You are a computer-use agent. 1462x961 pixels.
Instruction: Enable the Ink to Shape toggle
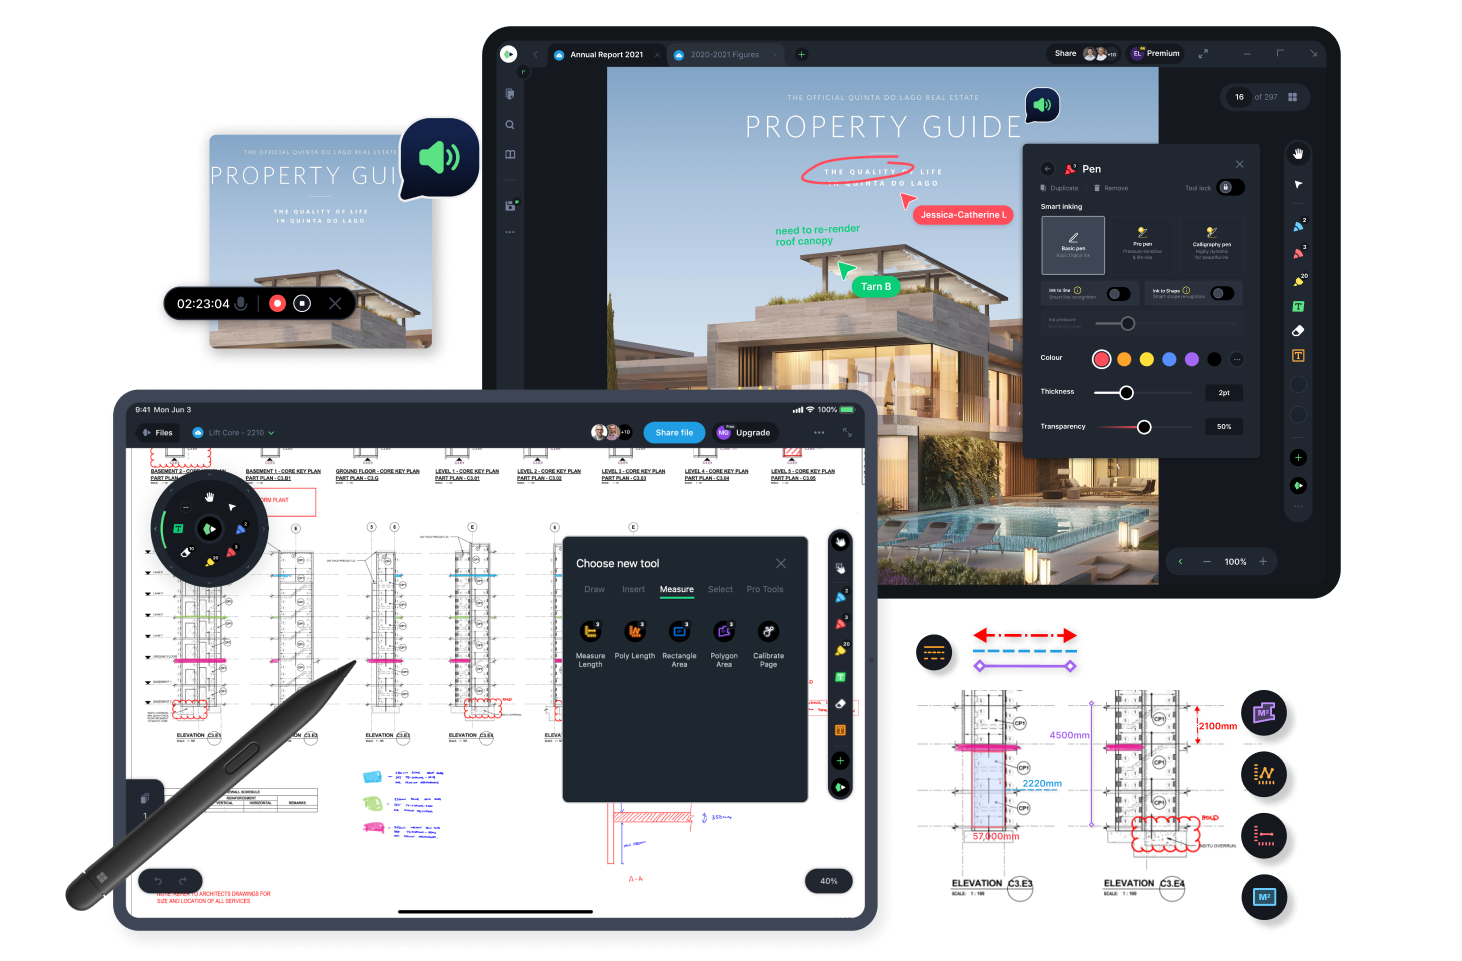(1222, 293)
